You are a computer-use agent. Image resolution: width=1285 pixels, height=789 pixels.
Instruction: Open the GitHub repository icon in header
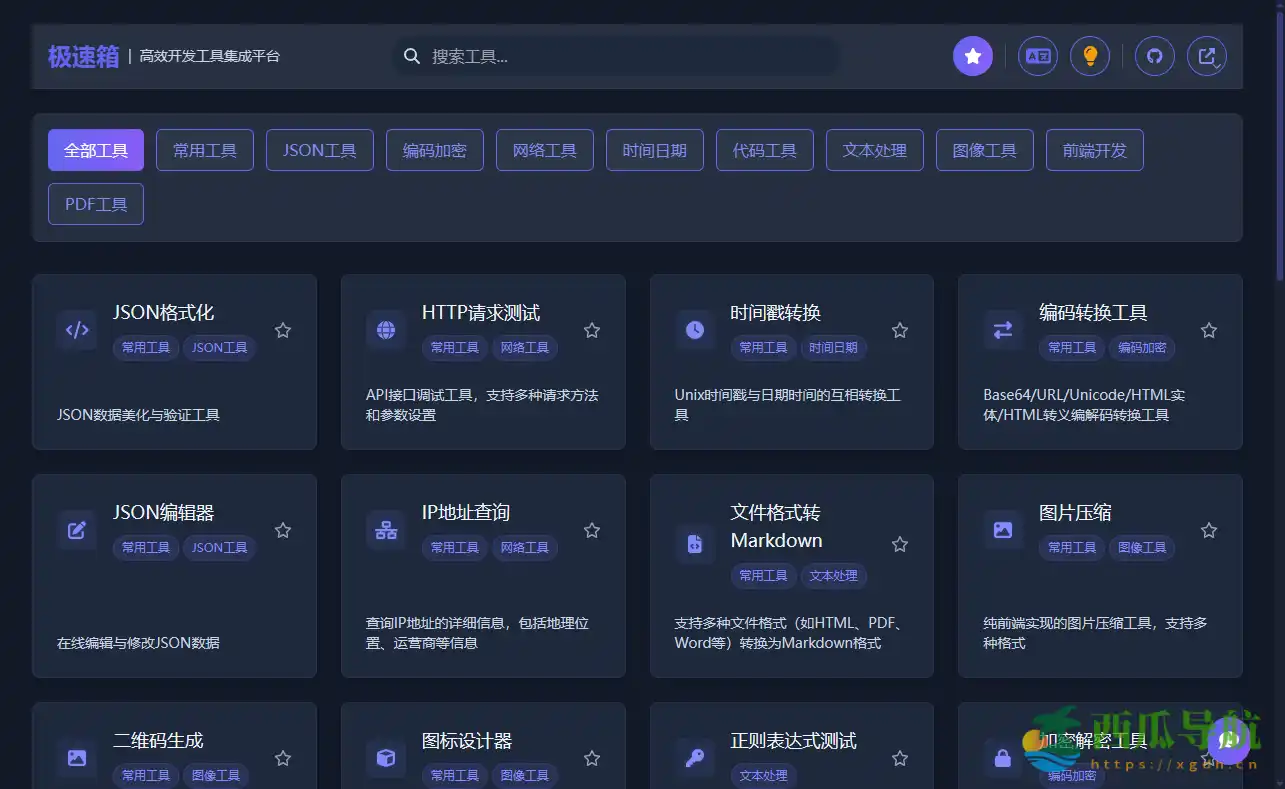click(1154, 56)
